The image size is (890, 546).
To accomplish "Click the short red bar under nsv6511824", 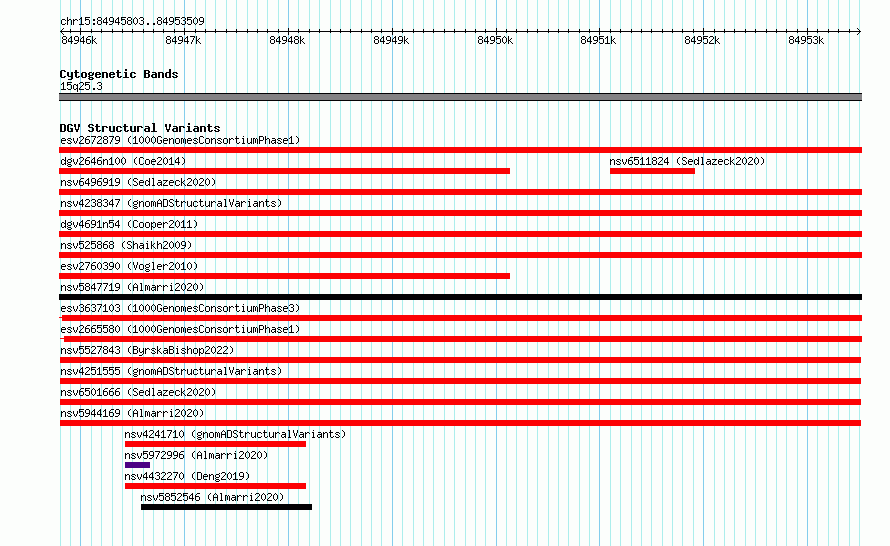I will (x=652, y=171).
